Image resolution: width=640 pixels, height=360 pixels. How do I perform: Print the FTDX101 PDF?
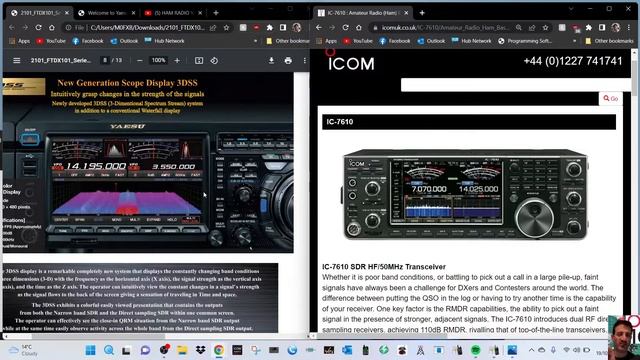288,60
